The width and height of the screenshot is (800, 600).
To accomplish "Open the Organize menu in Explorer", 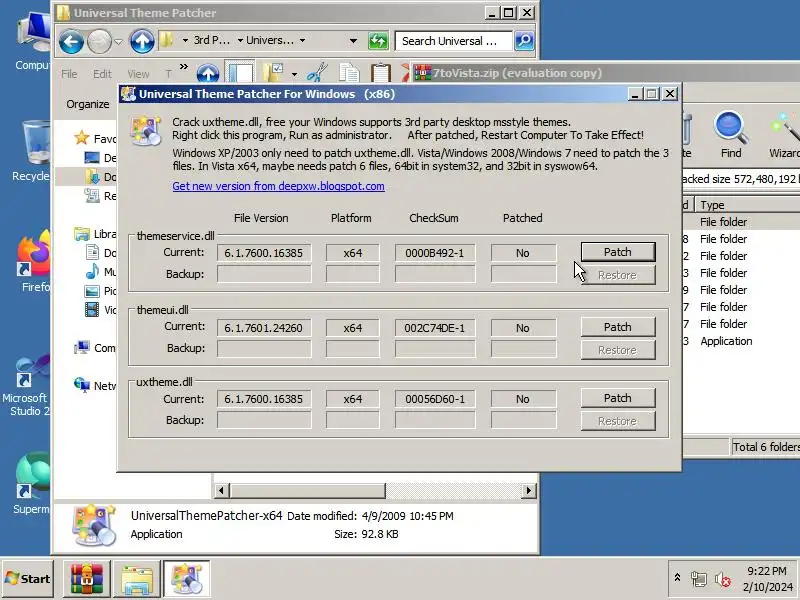I will [x=88, y=104].
